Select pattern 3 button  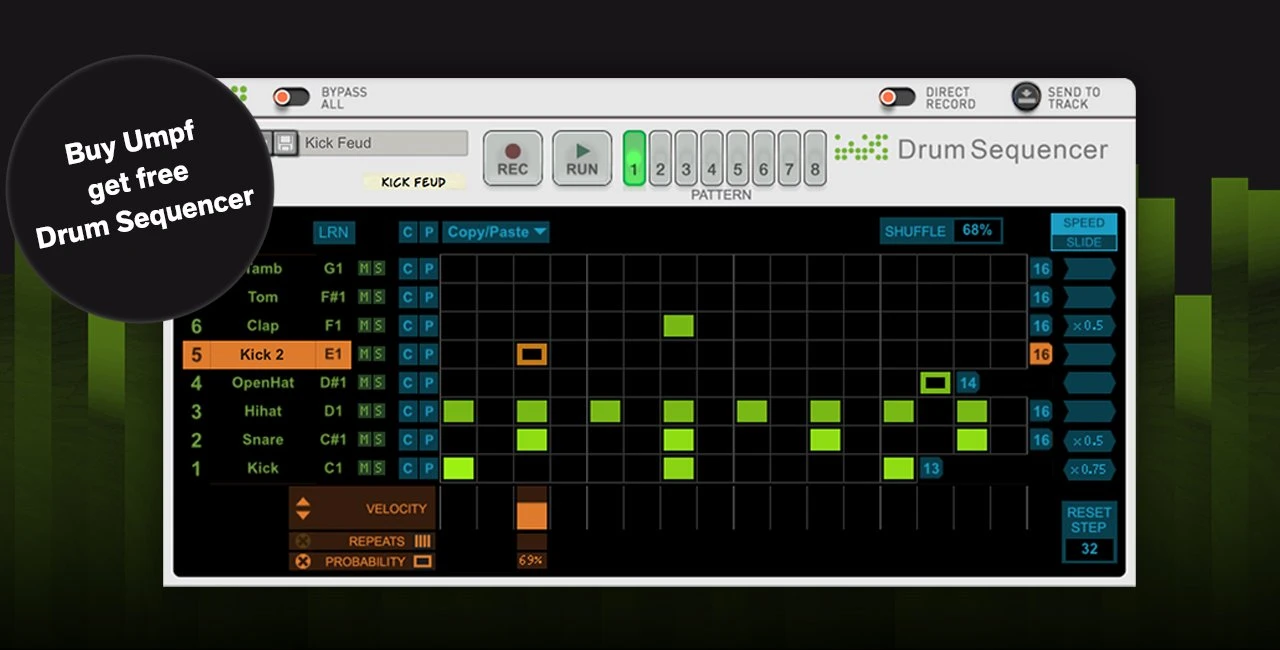pos(686,158)
